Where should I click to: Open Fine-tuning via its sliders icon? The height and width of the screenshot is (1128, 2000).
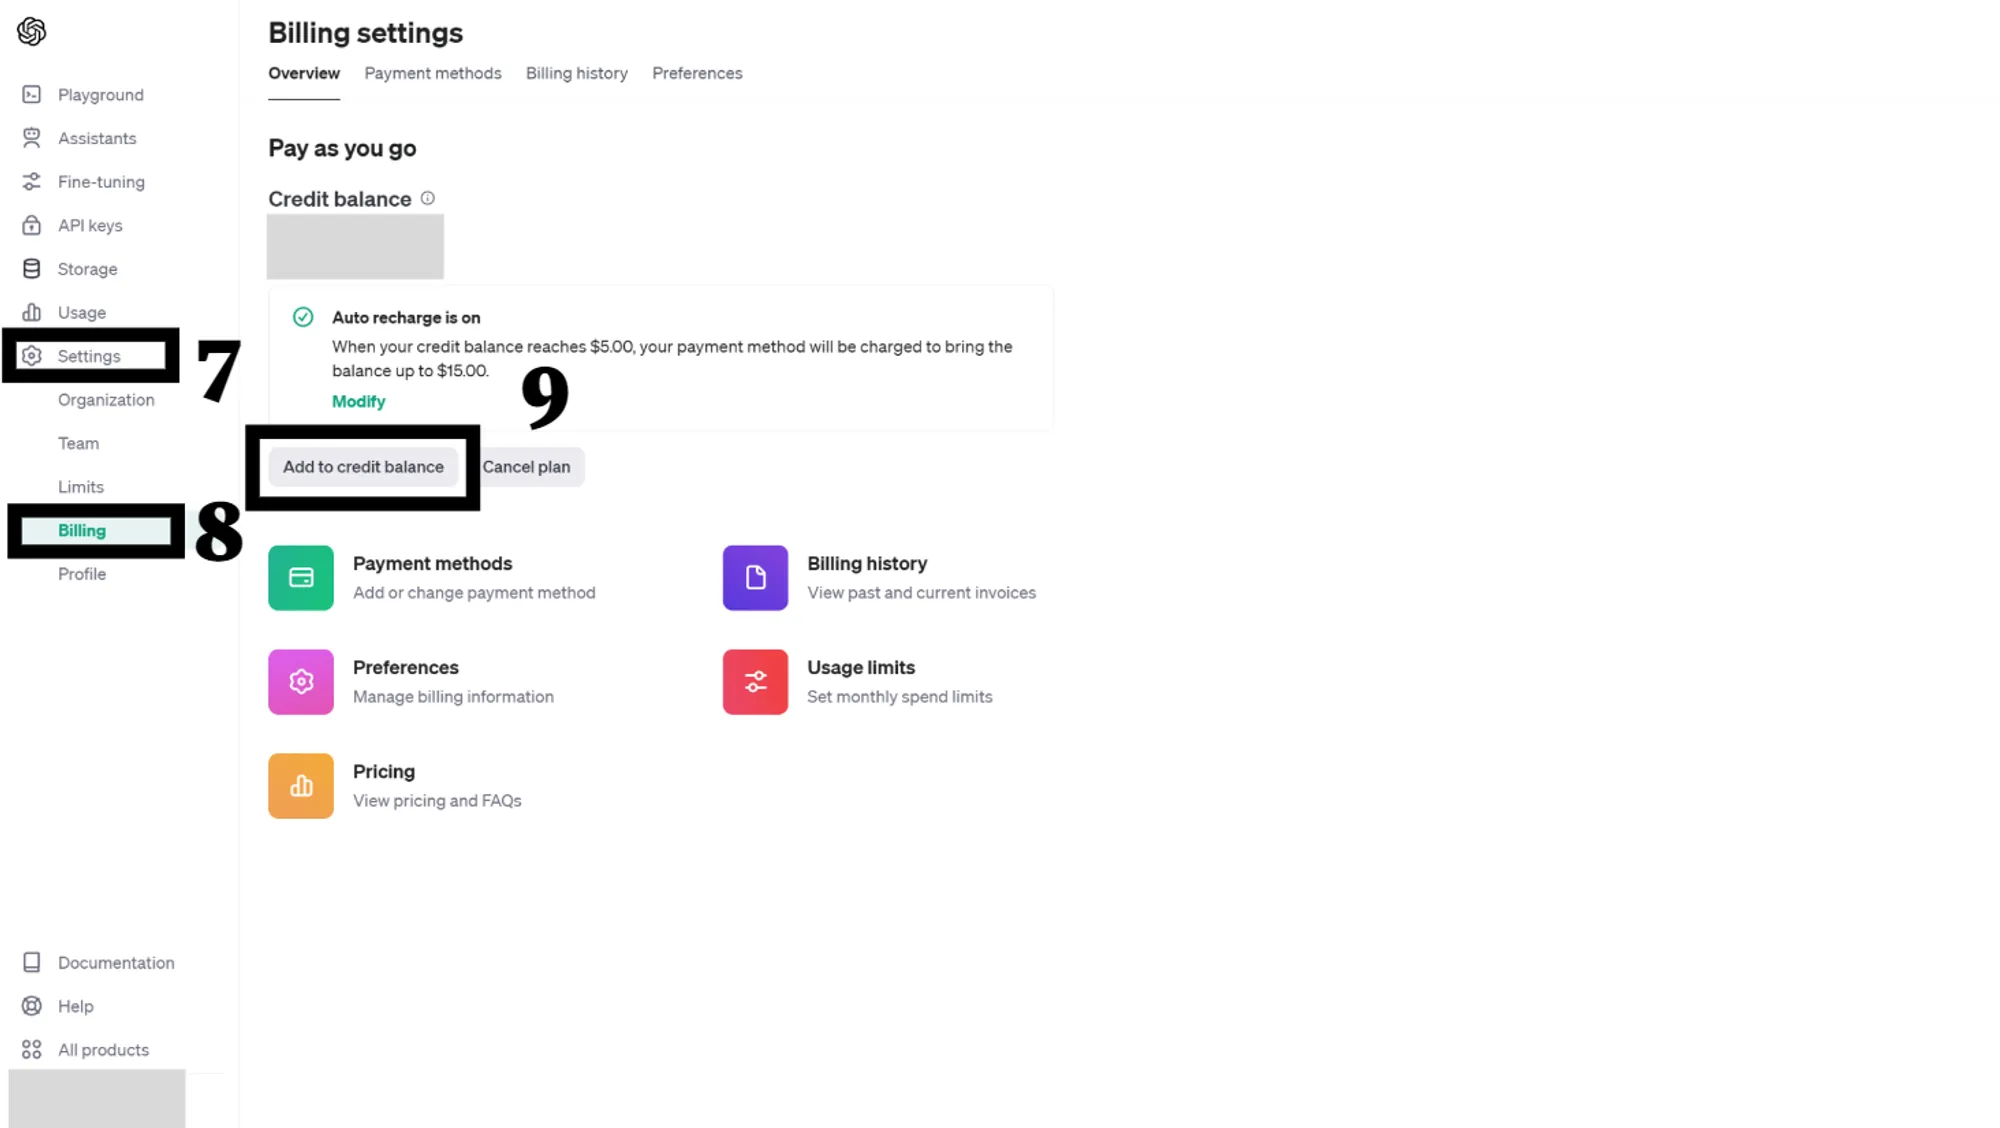point(32,182)
